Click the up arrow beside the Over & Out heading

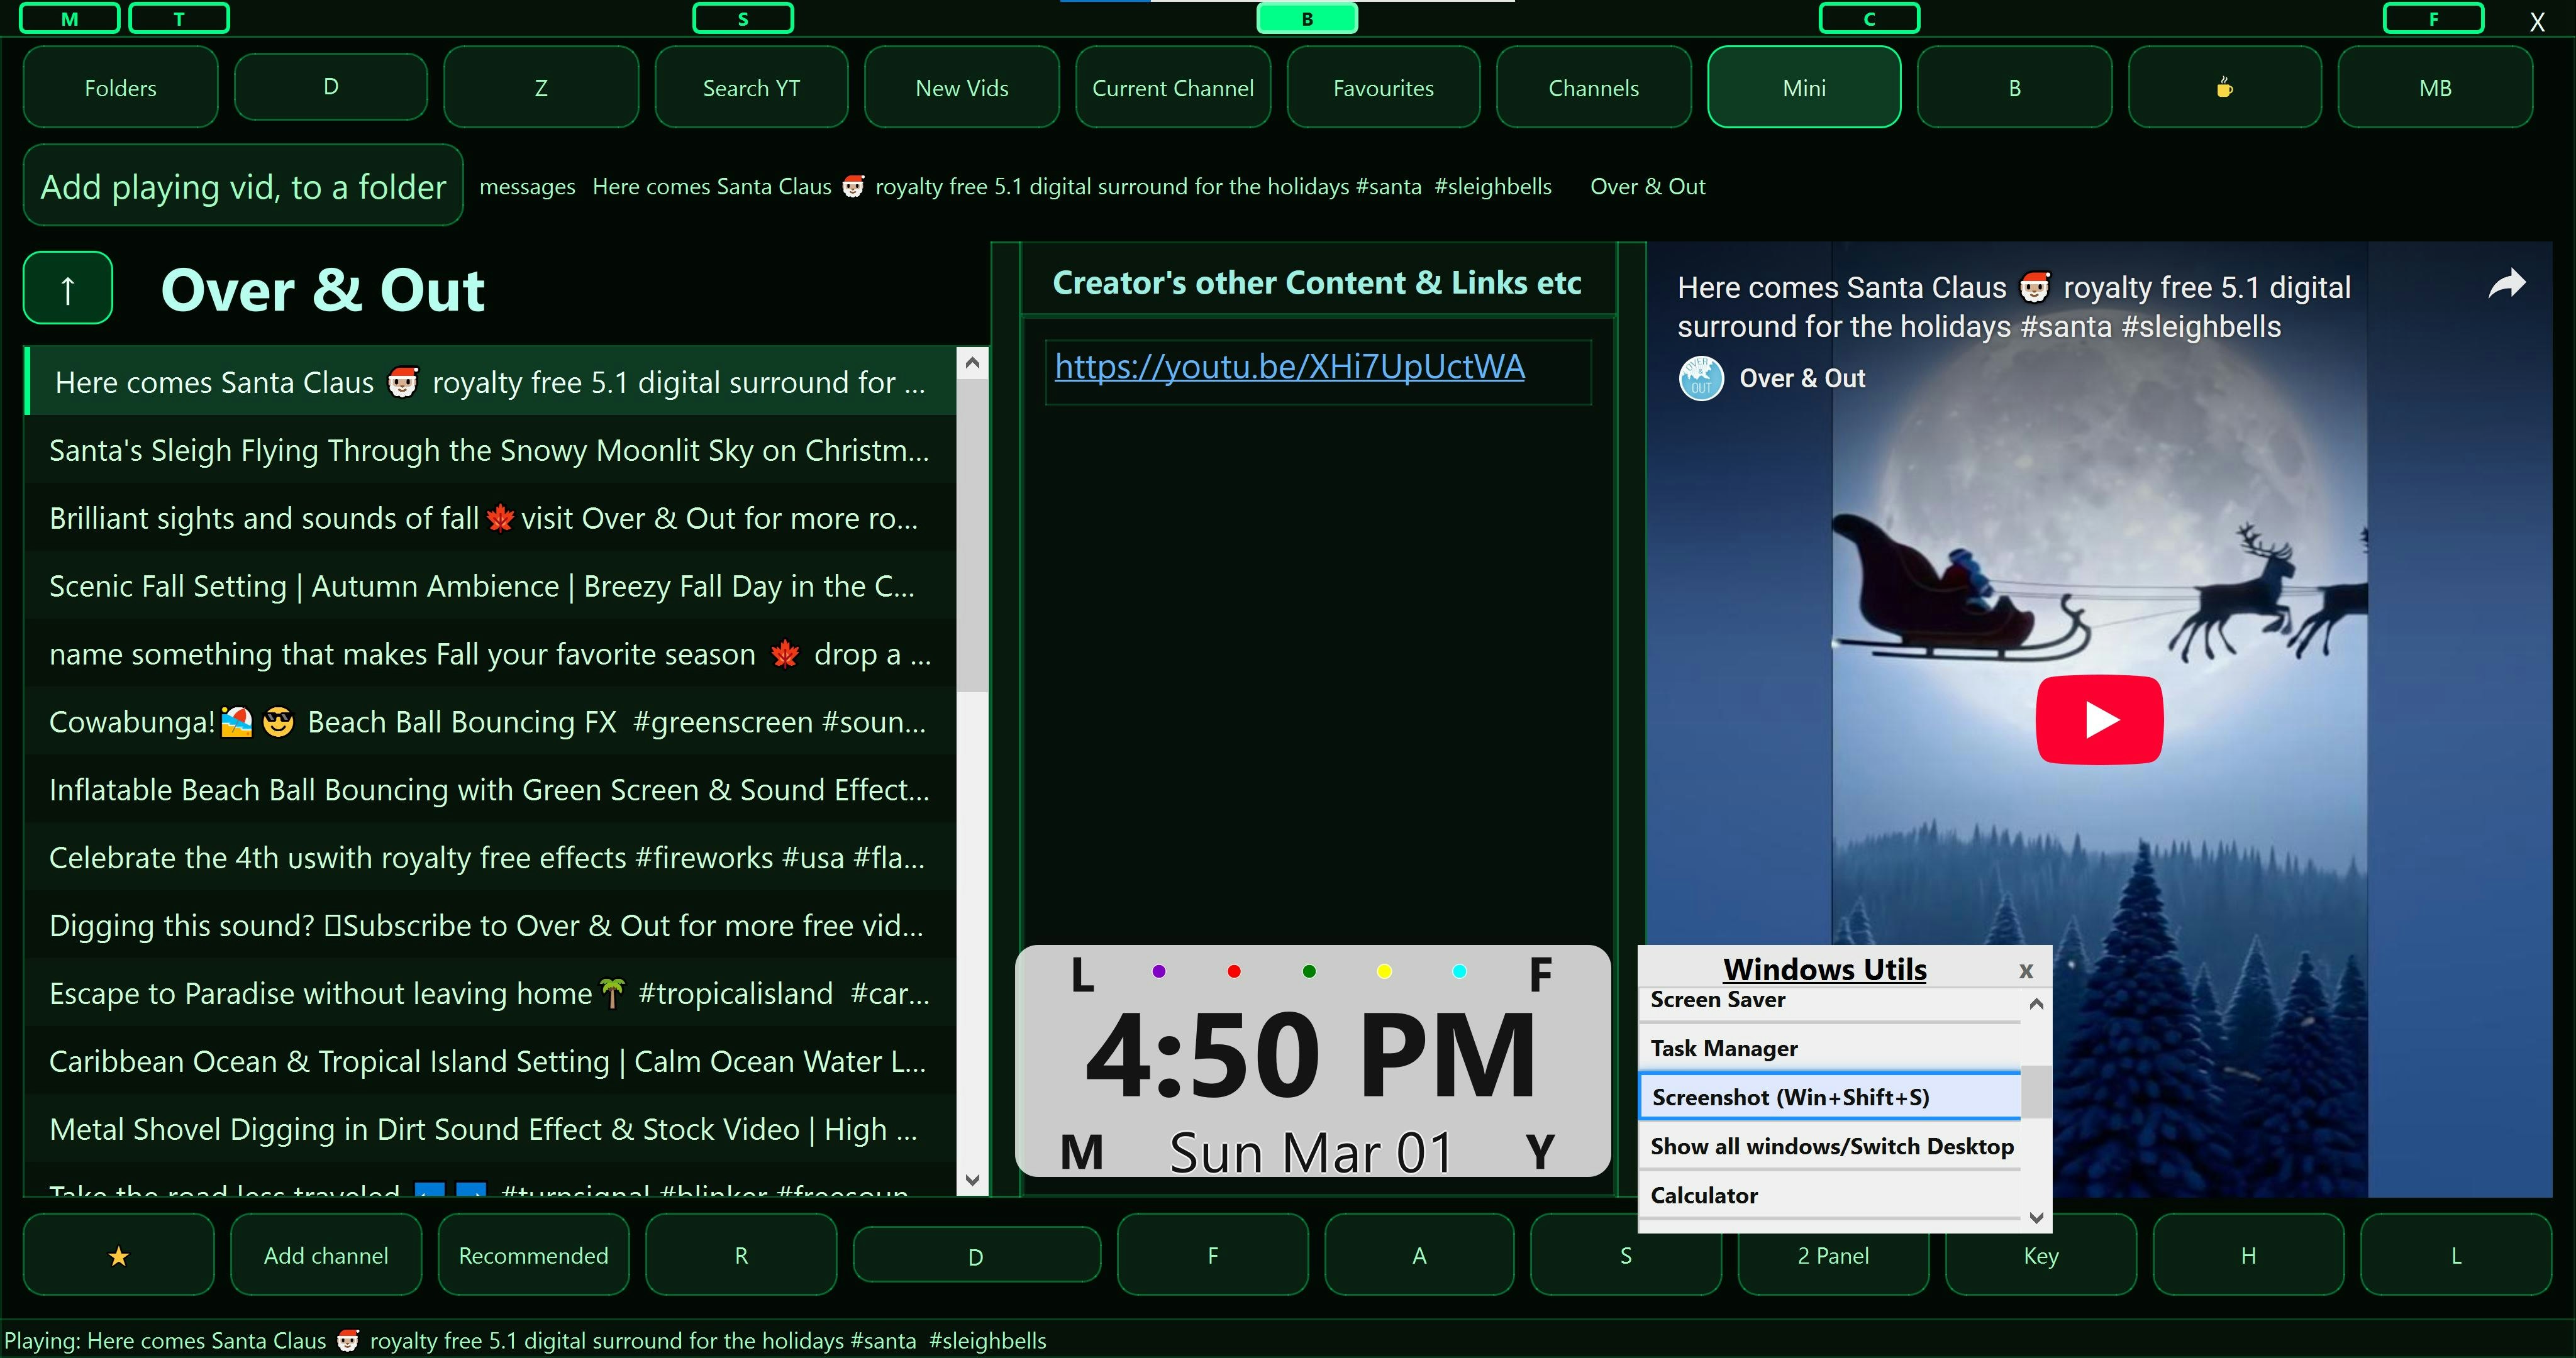tap(67, 288)
